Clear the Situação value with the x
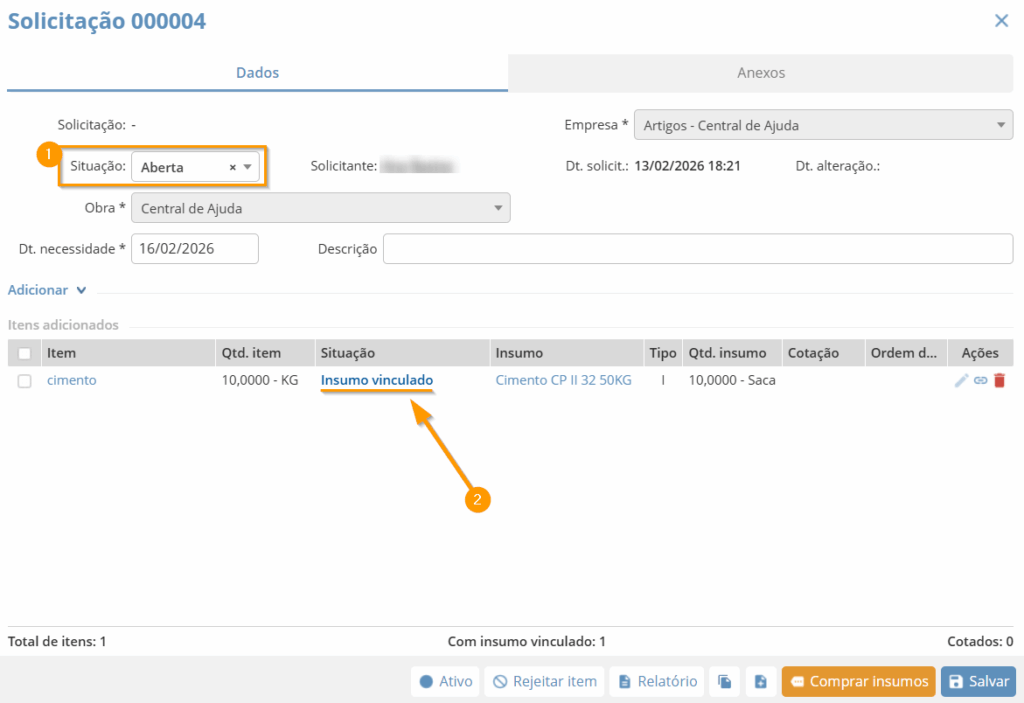This screenshot has height=703, width=1024. click(x=233, y=168)
